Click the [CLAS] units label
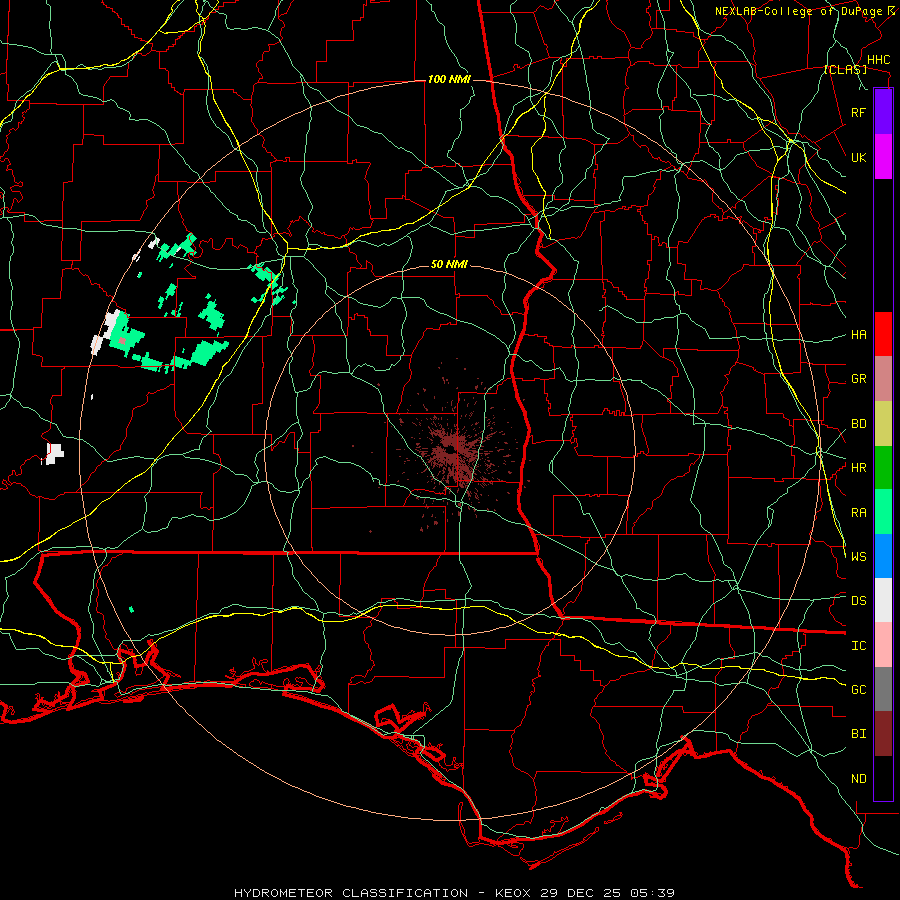Screen dimensions: 900x900 [845, 70]
